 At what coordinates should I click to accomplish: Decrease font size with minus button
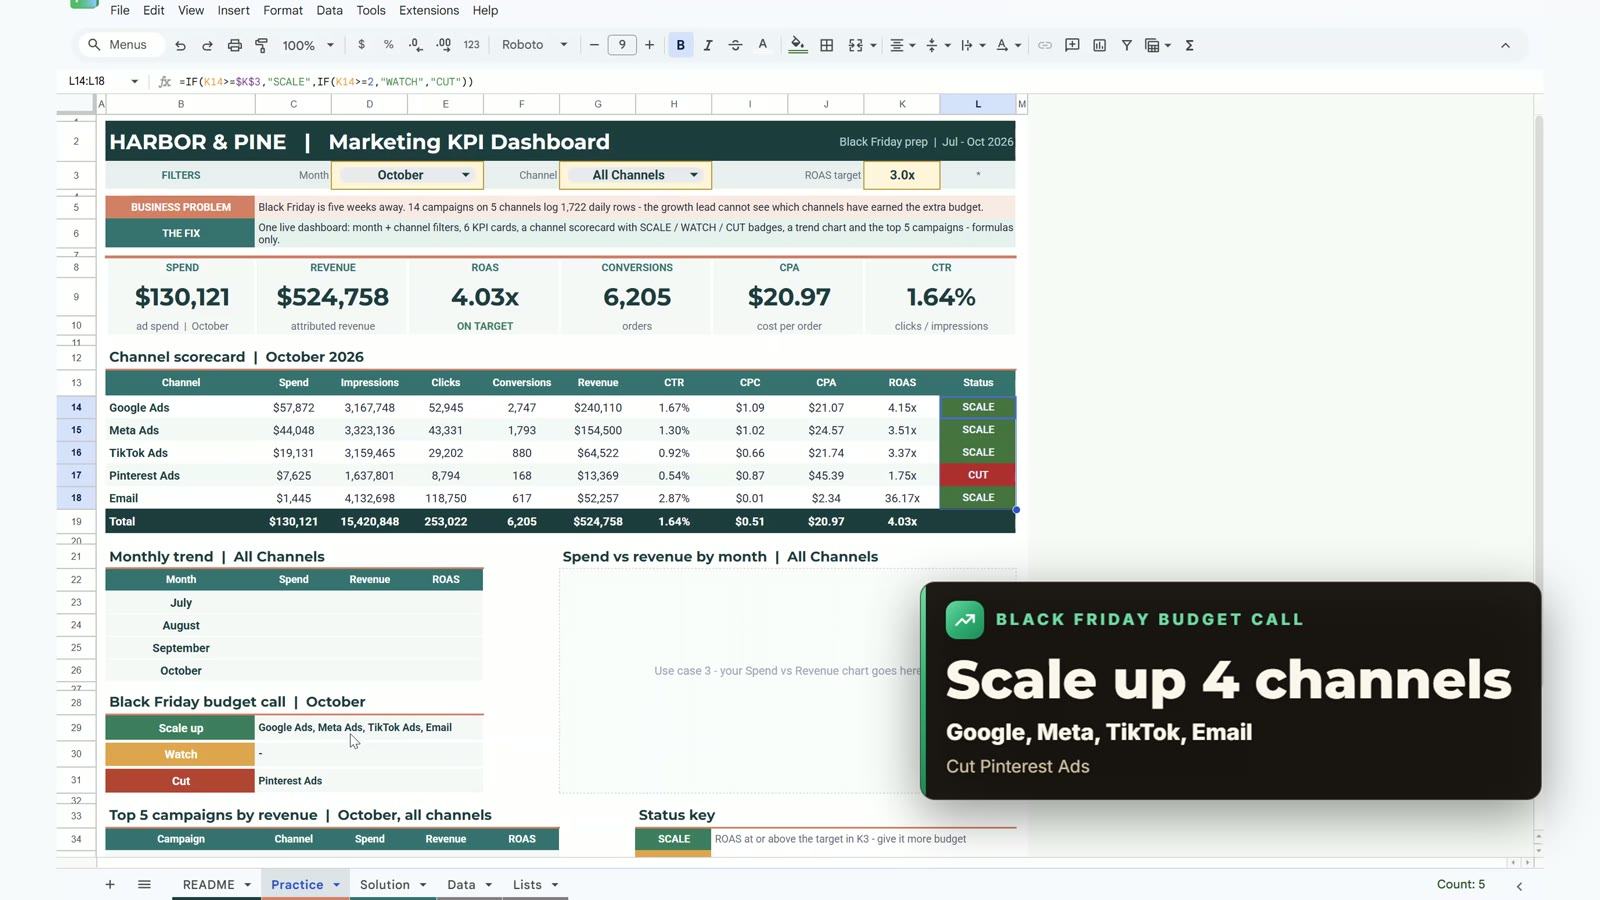coord(594,45)
